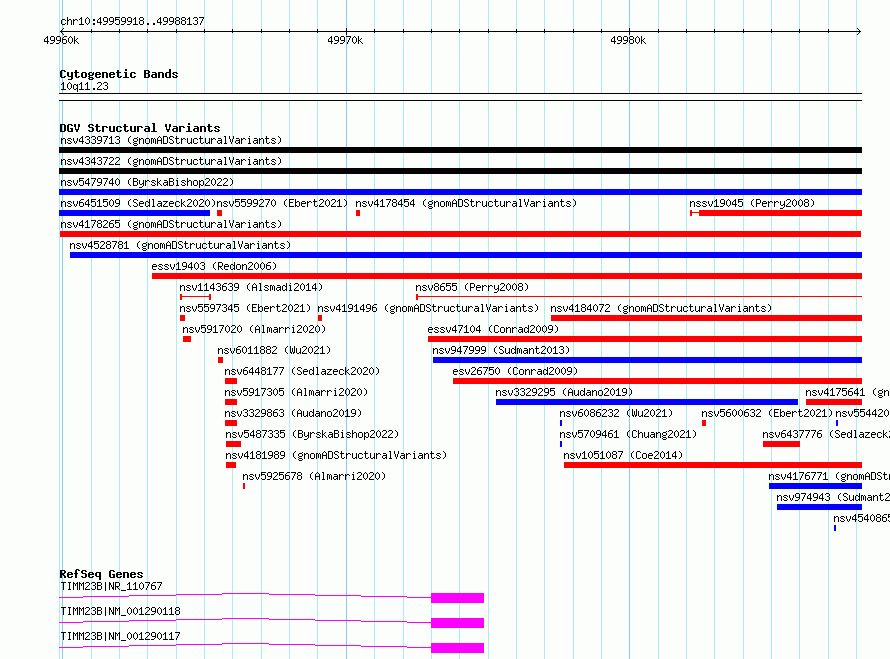This screenshot has width=890, height=659.
Task: Click the 49970k ruler tick label
Action: coord(345,40)
